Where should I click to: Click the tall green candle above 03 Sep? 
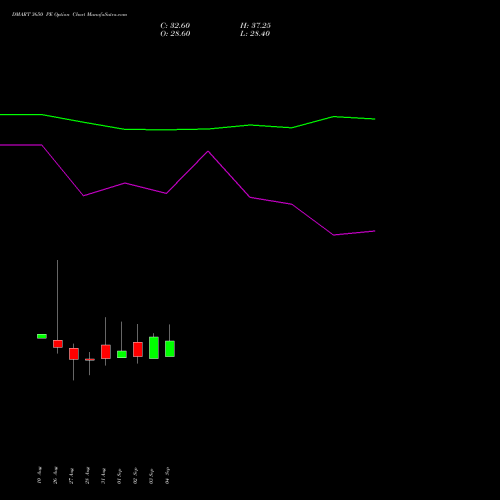click(x=154, y=348)
